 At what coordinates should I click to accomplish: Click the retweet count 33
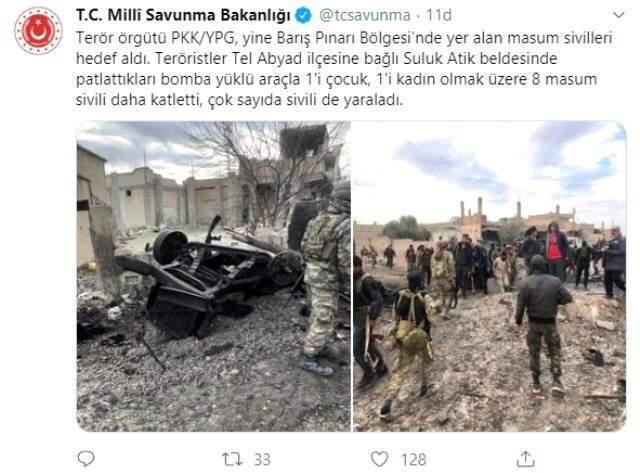coord(262,460)
